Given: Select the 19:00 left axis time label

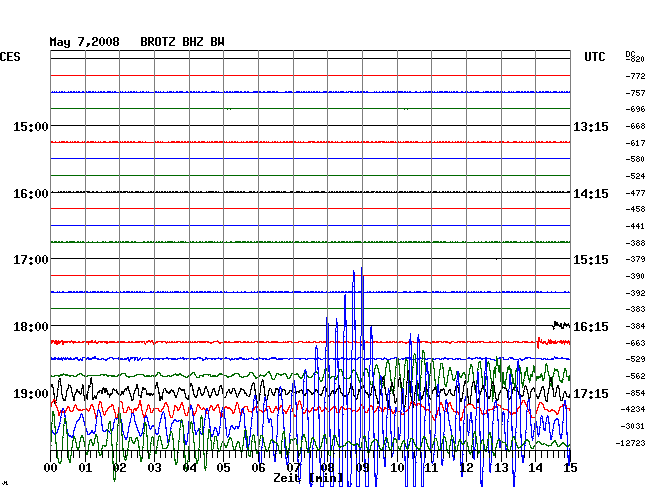Looking at the screenshot, I should pos(30,394).
